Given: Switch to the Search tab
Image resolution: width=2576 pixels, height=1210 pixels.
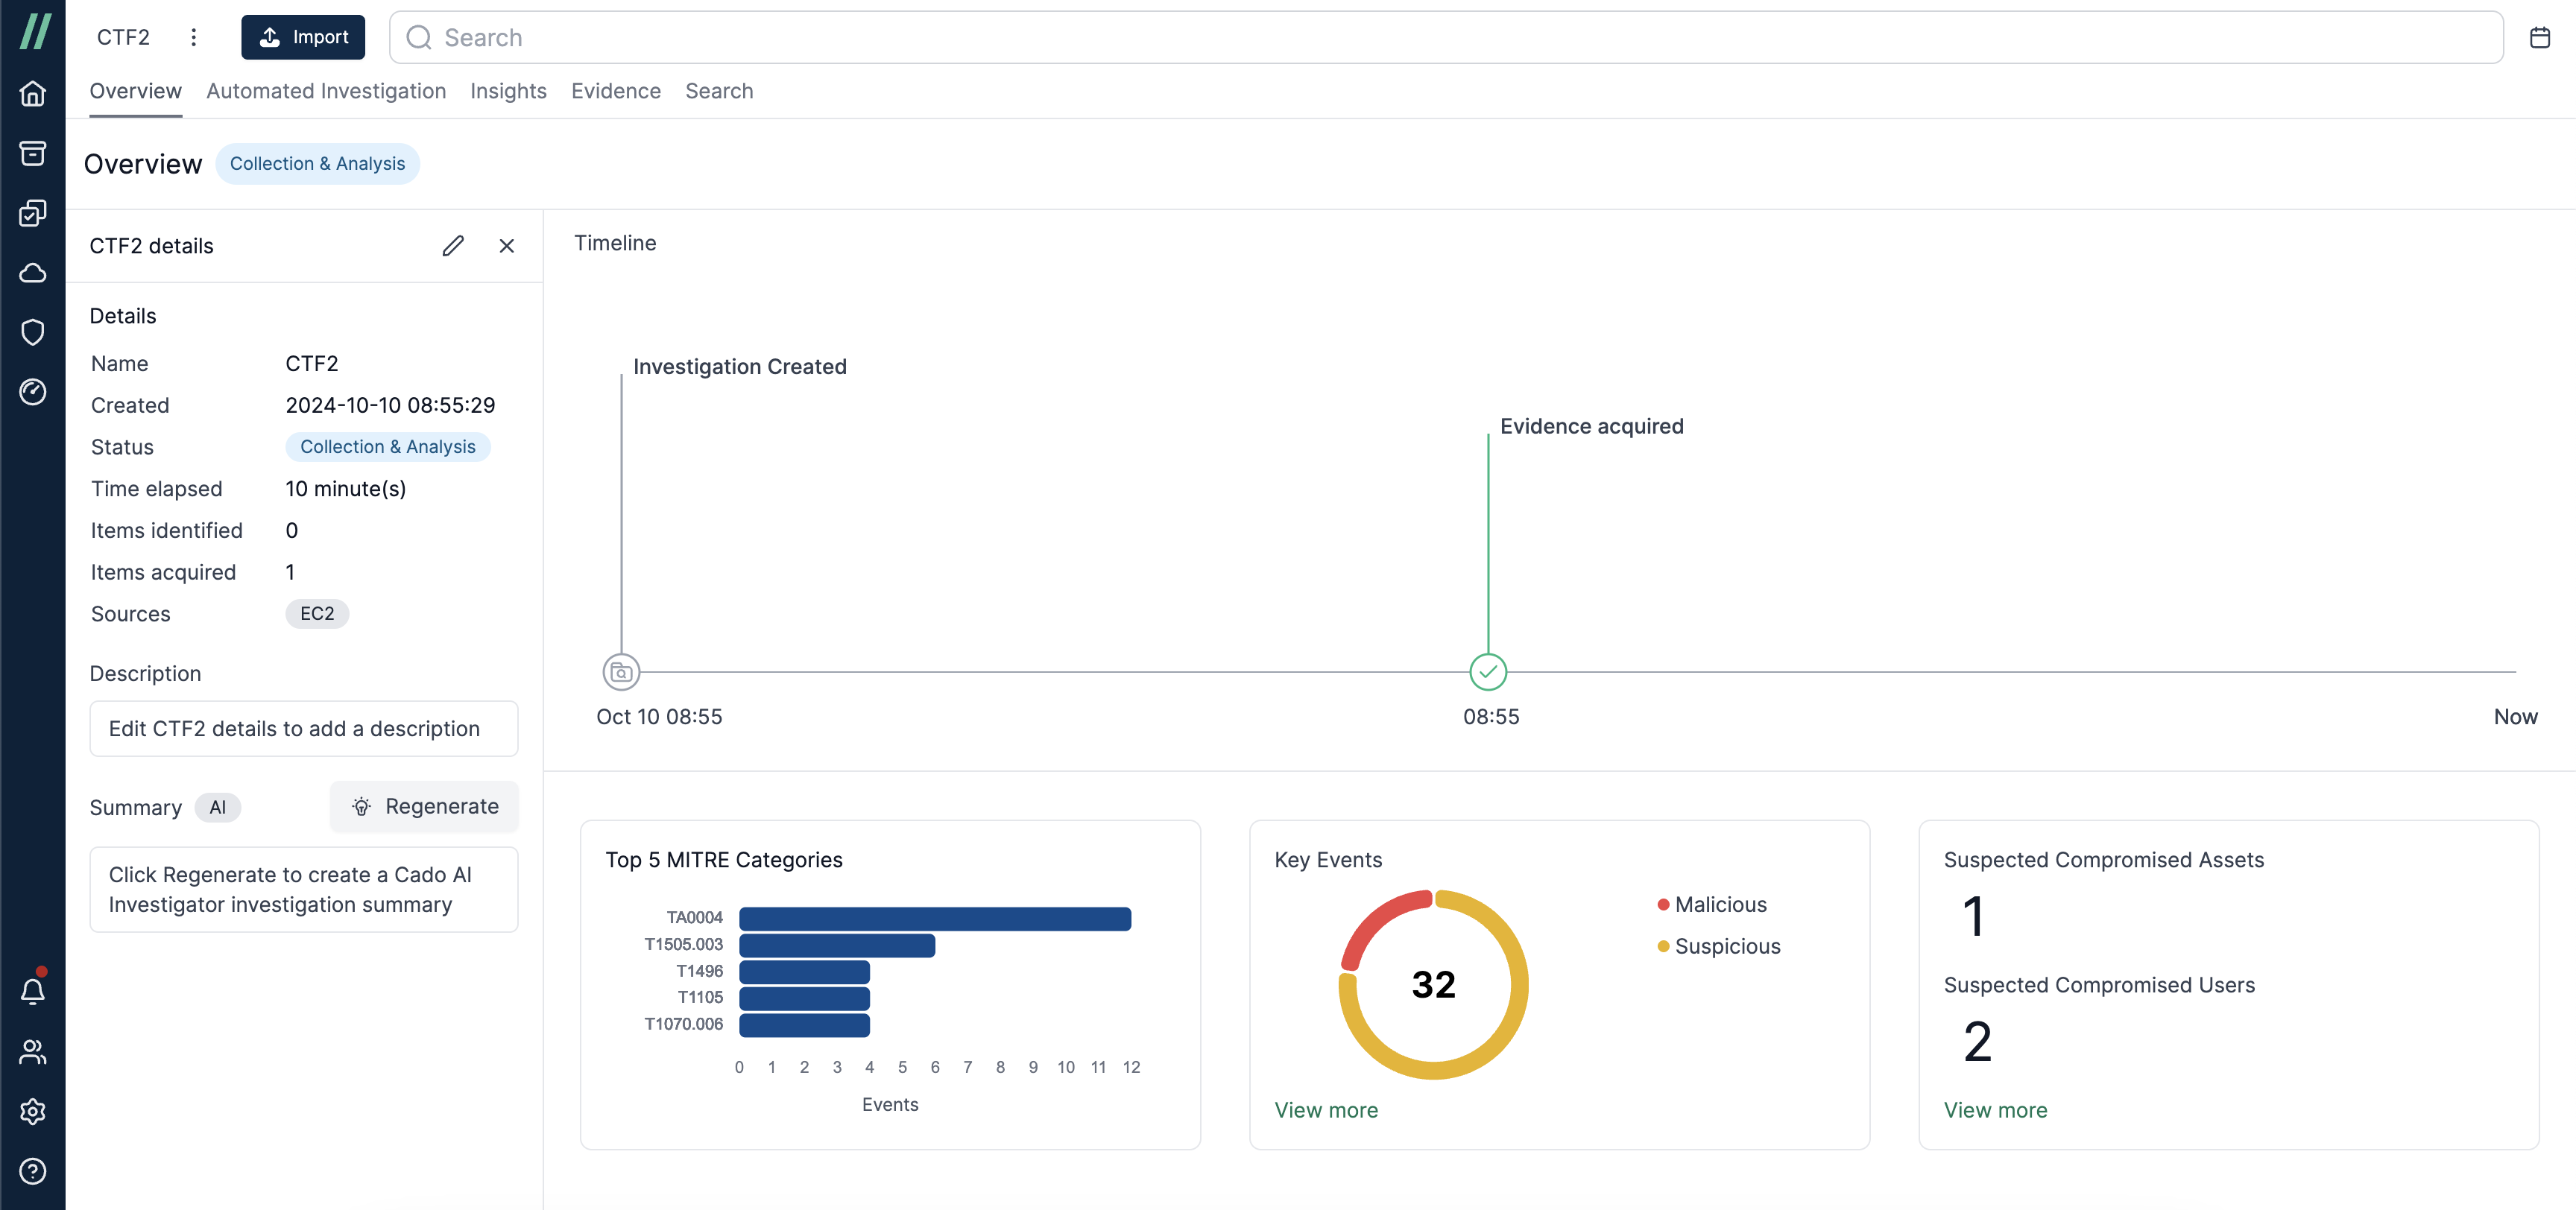Looking at the screenshot, I should tap(719, 91).
